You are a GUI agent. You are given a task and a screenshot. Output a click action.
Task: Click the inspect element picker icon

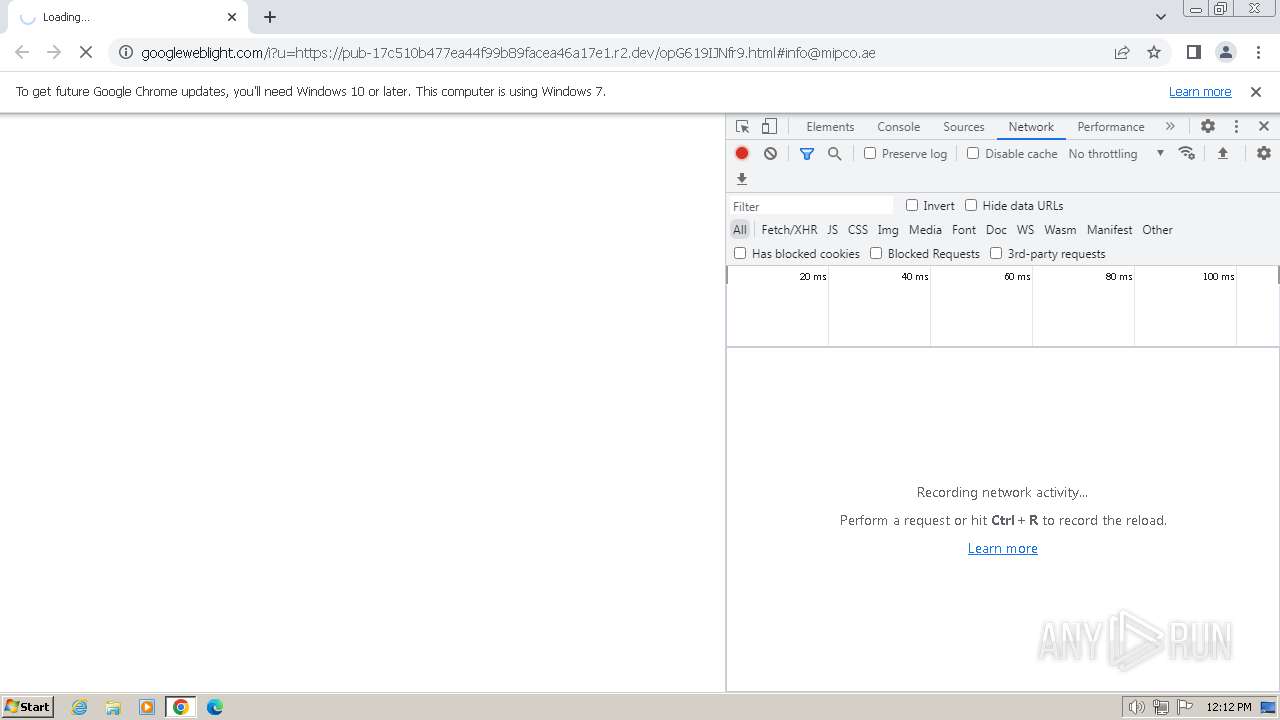742,127
